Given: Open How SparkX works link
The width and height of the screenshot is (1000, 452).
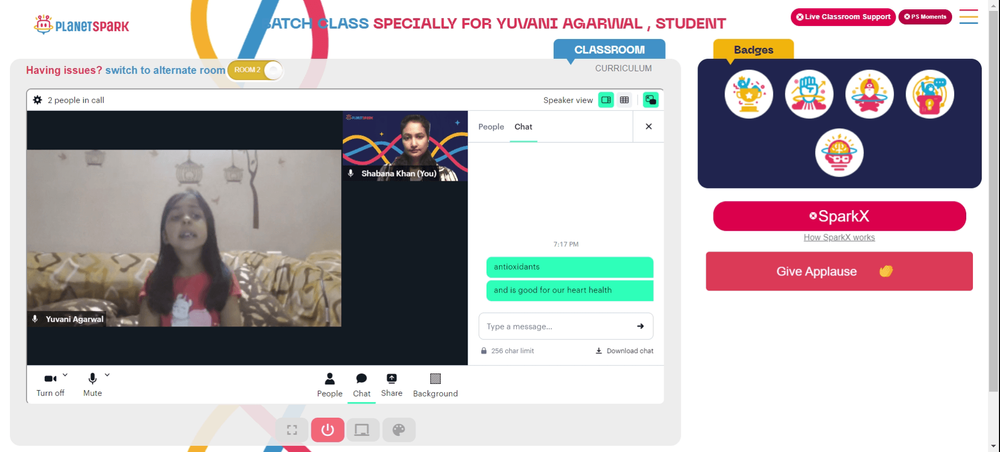Looking at the screenshot, I should pos(839,237).
